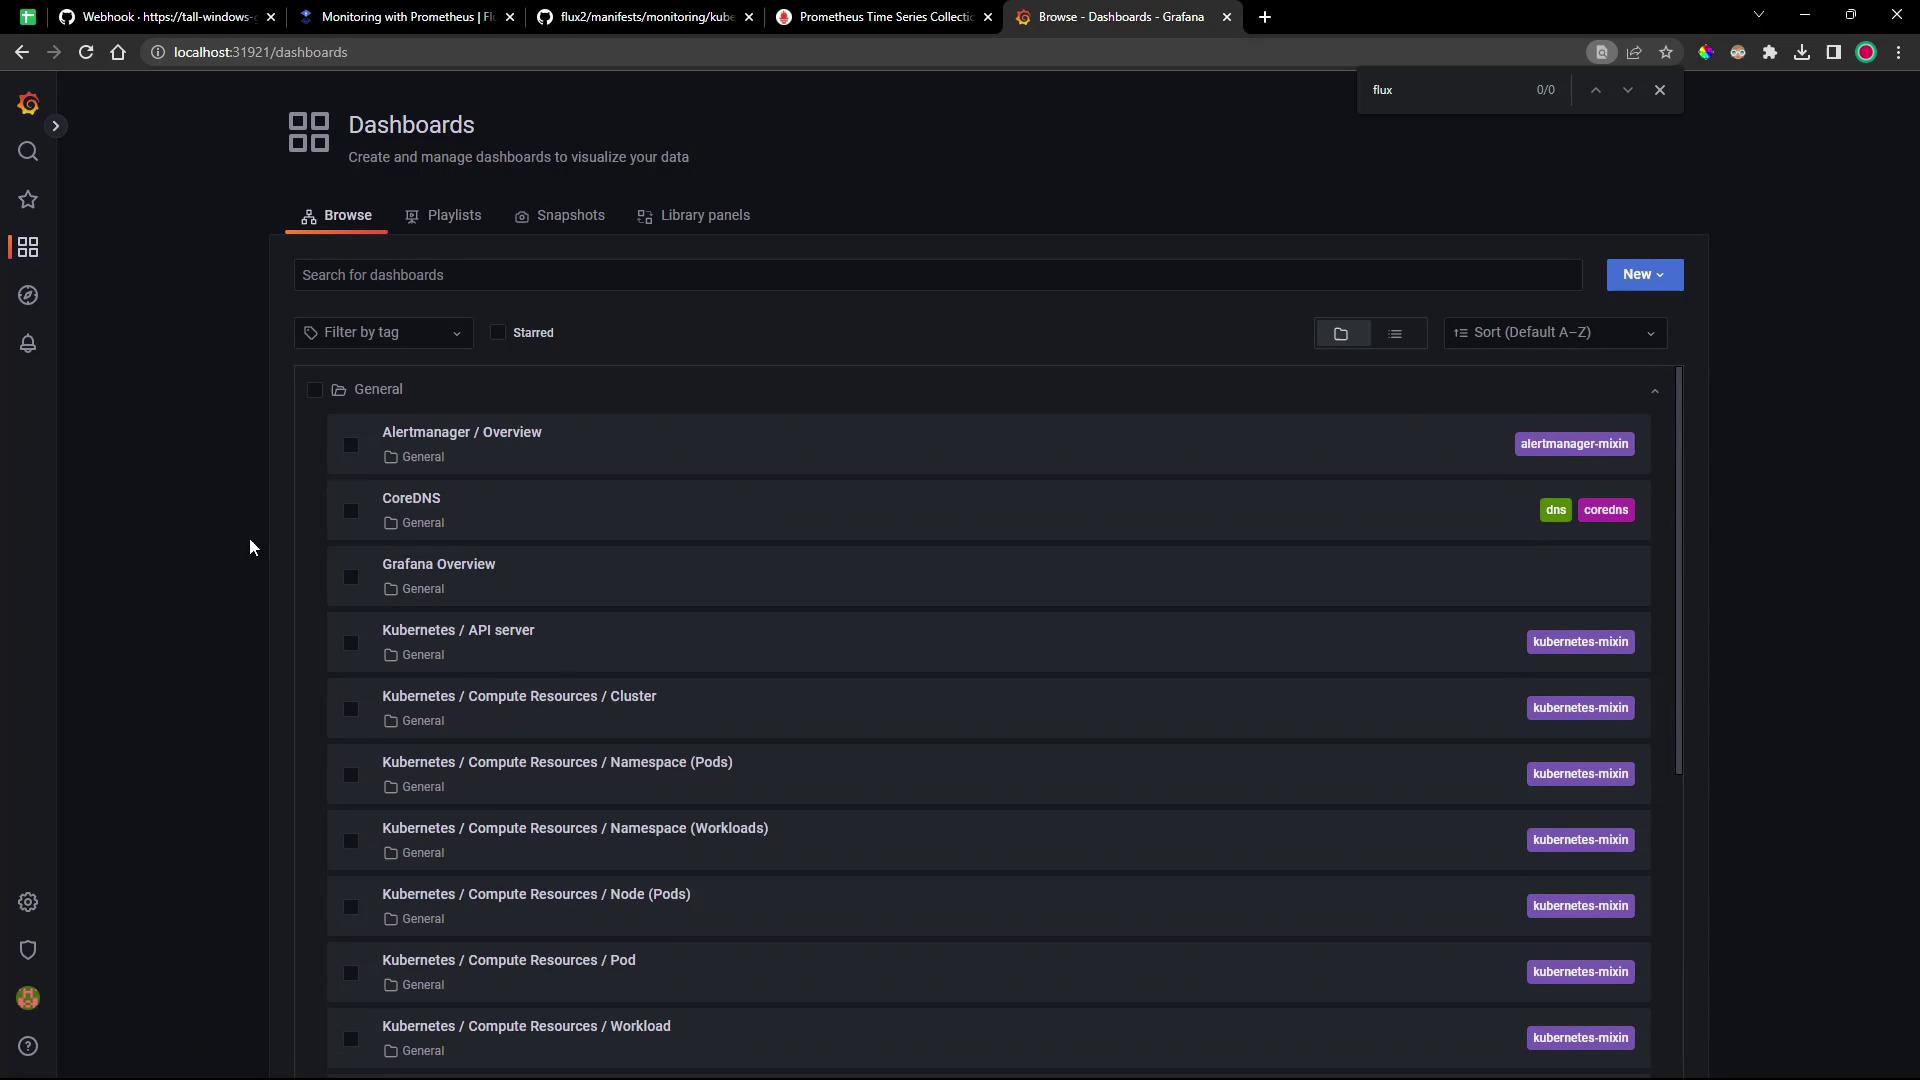The height and width of the screenshot is (1080, 1920).
Task: Switch to the Playlists tab
Action: [443, 216]
